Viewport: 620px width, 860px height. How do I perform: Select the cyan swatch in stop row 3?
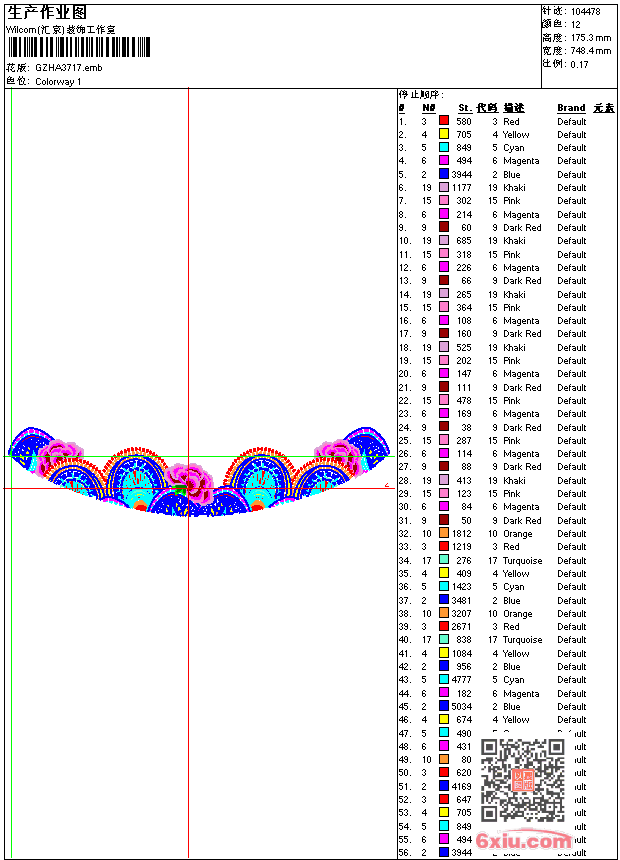tap(444, 148)
